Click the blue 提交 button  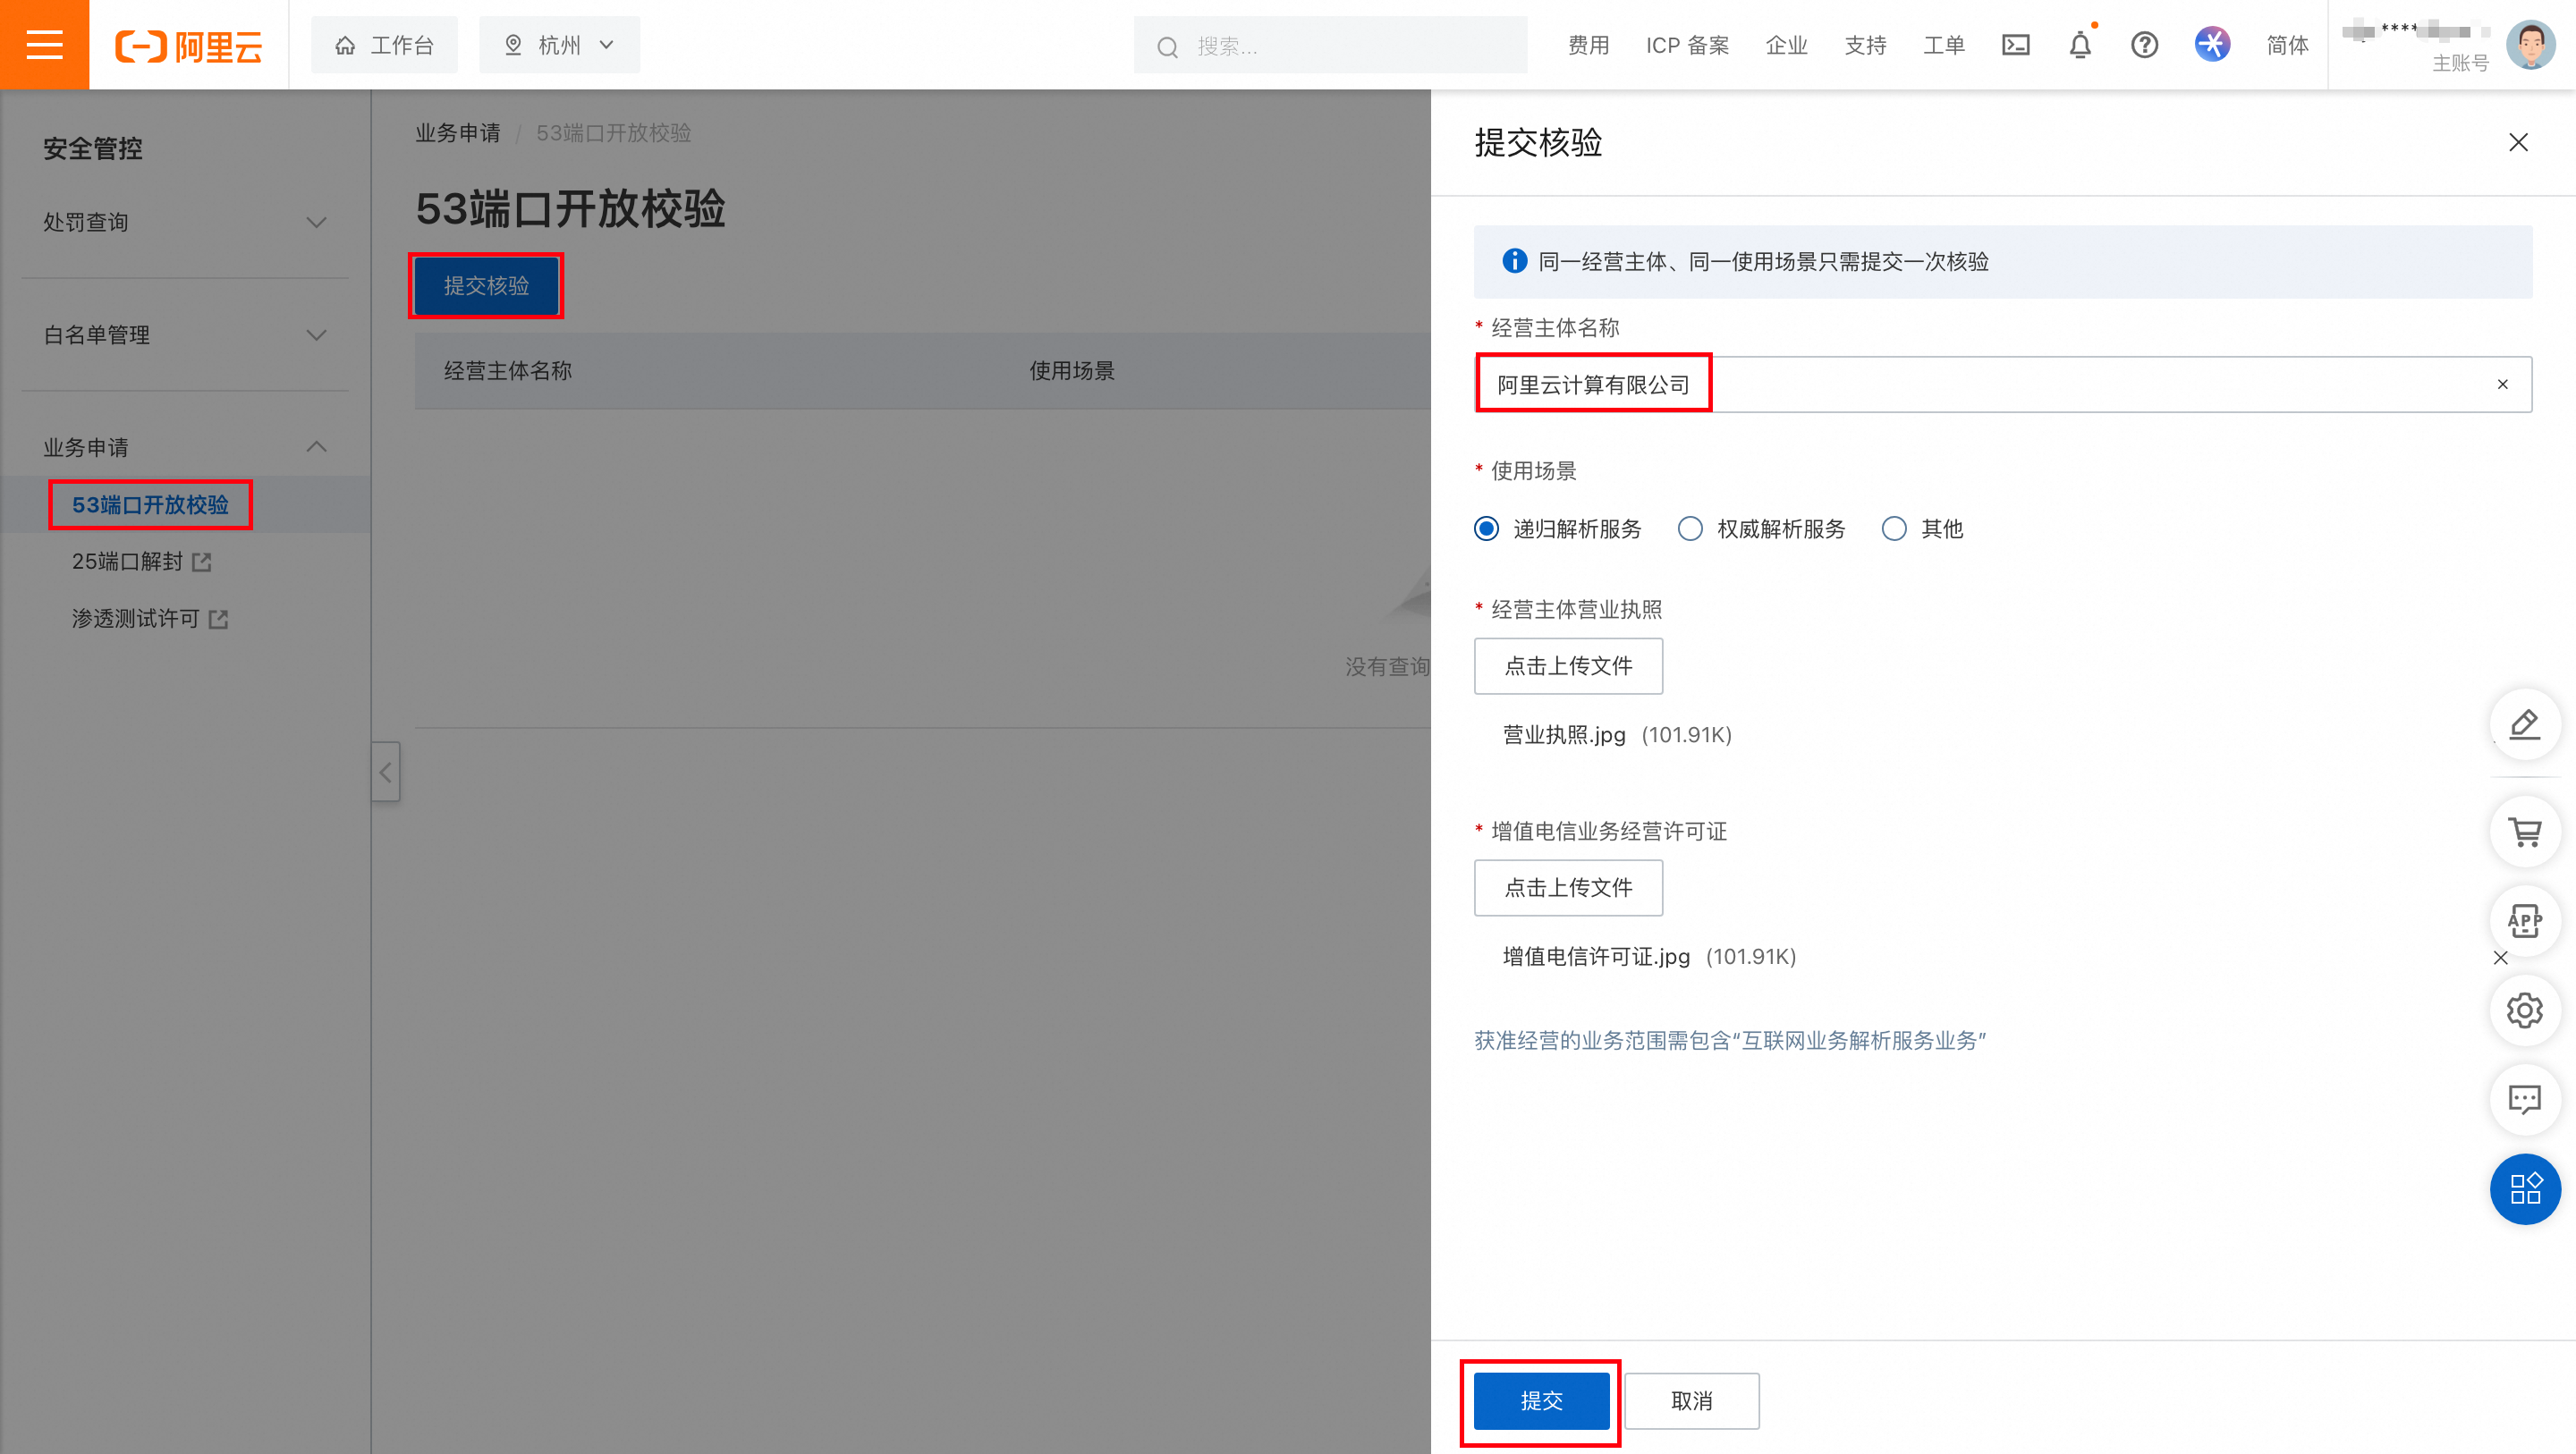pos(1541,1400)
